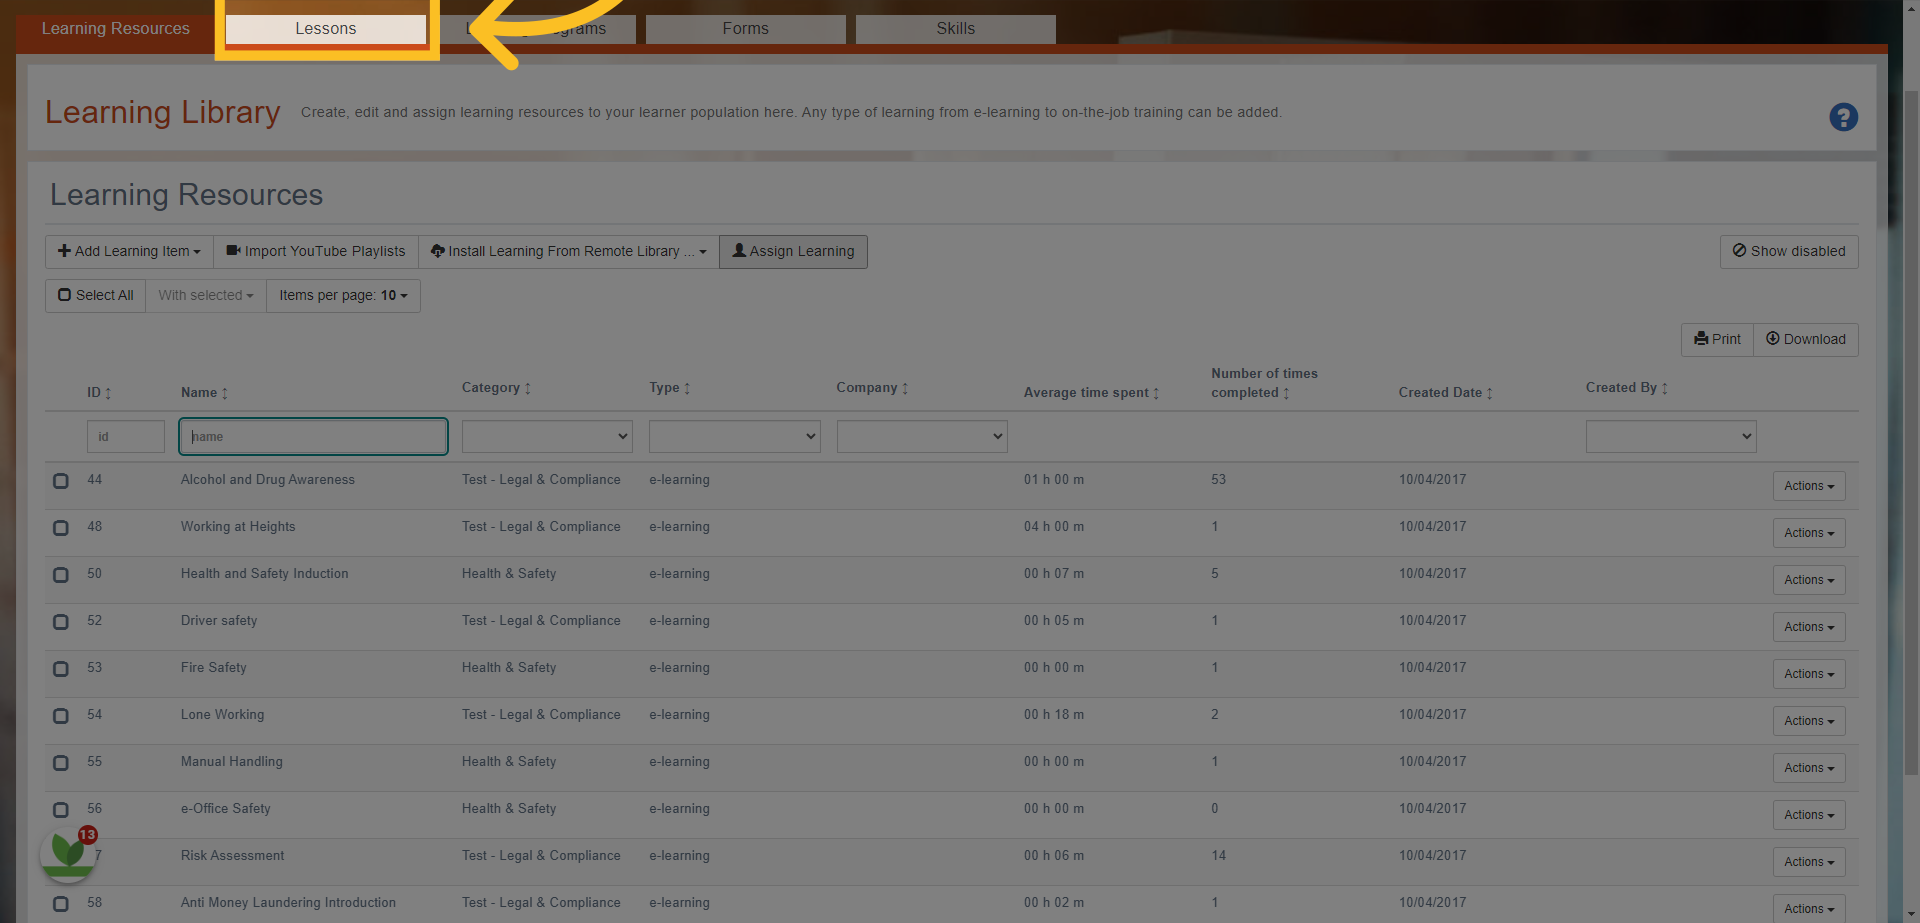Open Actions menu for Manual Handling
Screen dimensions: 1920x923
coord(1809,768)
